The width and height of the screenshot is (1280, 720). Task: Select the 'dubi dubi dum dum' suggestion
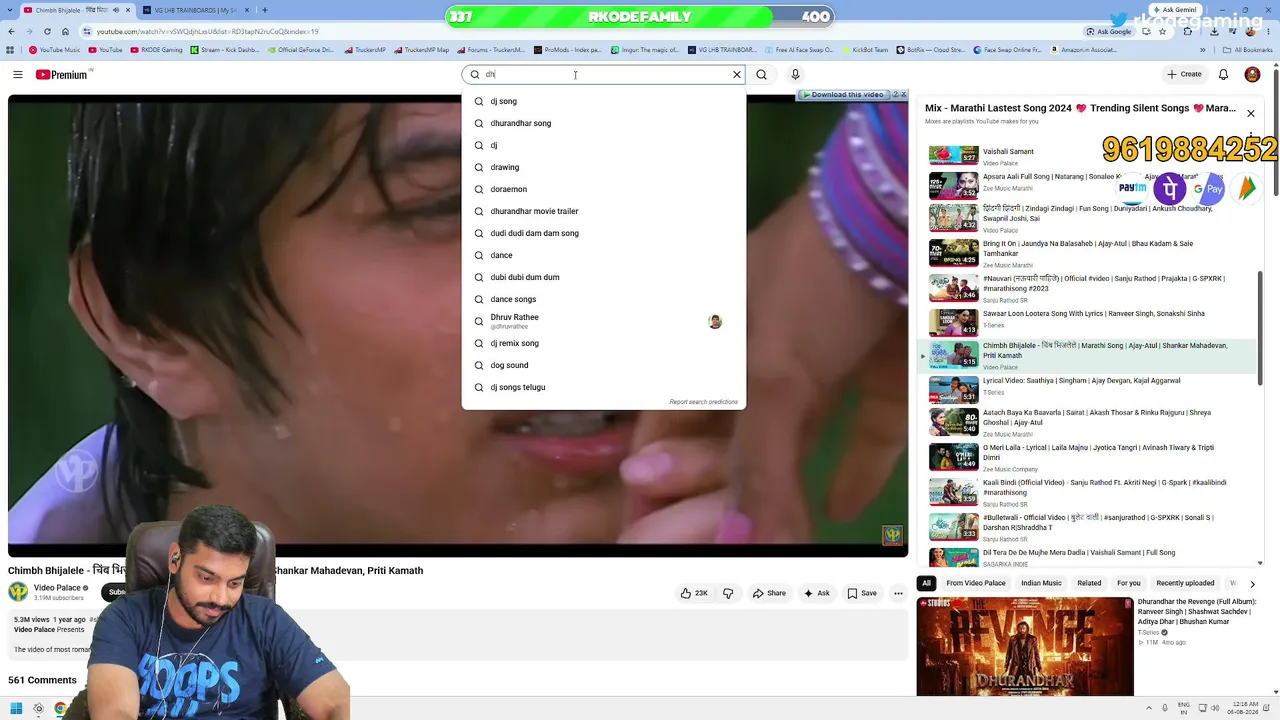[604, 277]
